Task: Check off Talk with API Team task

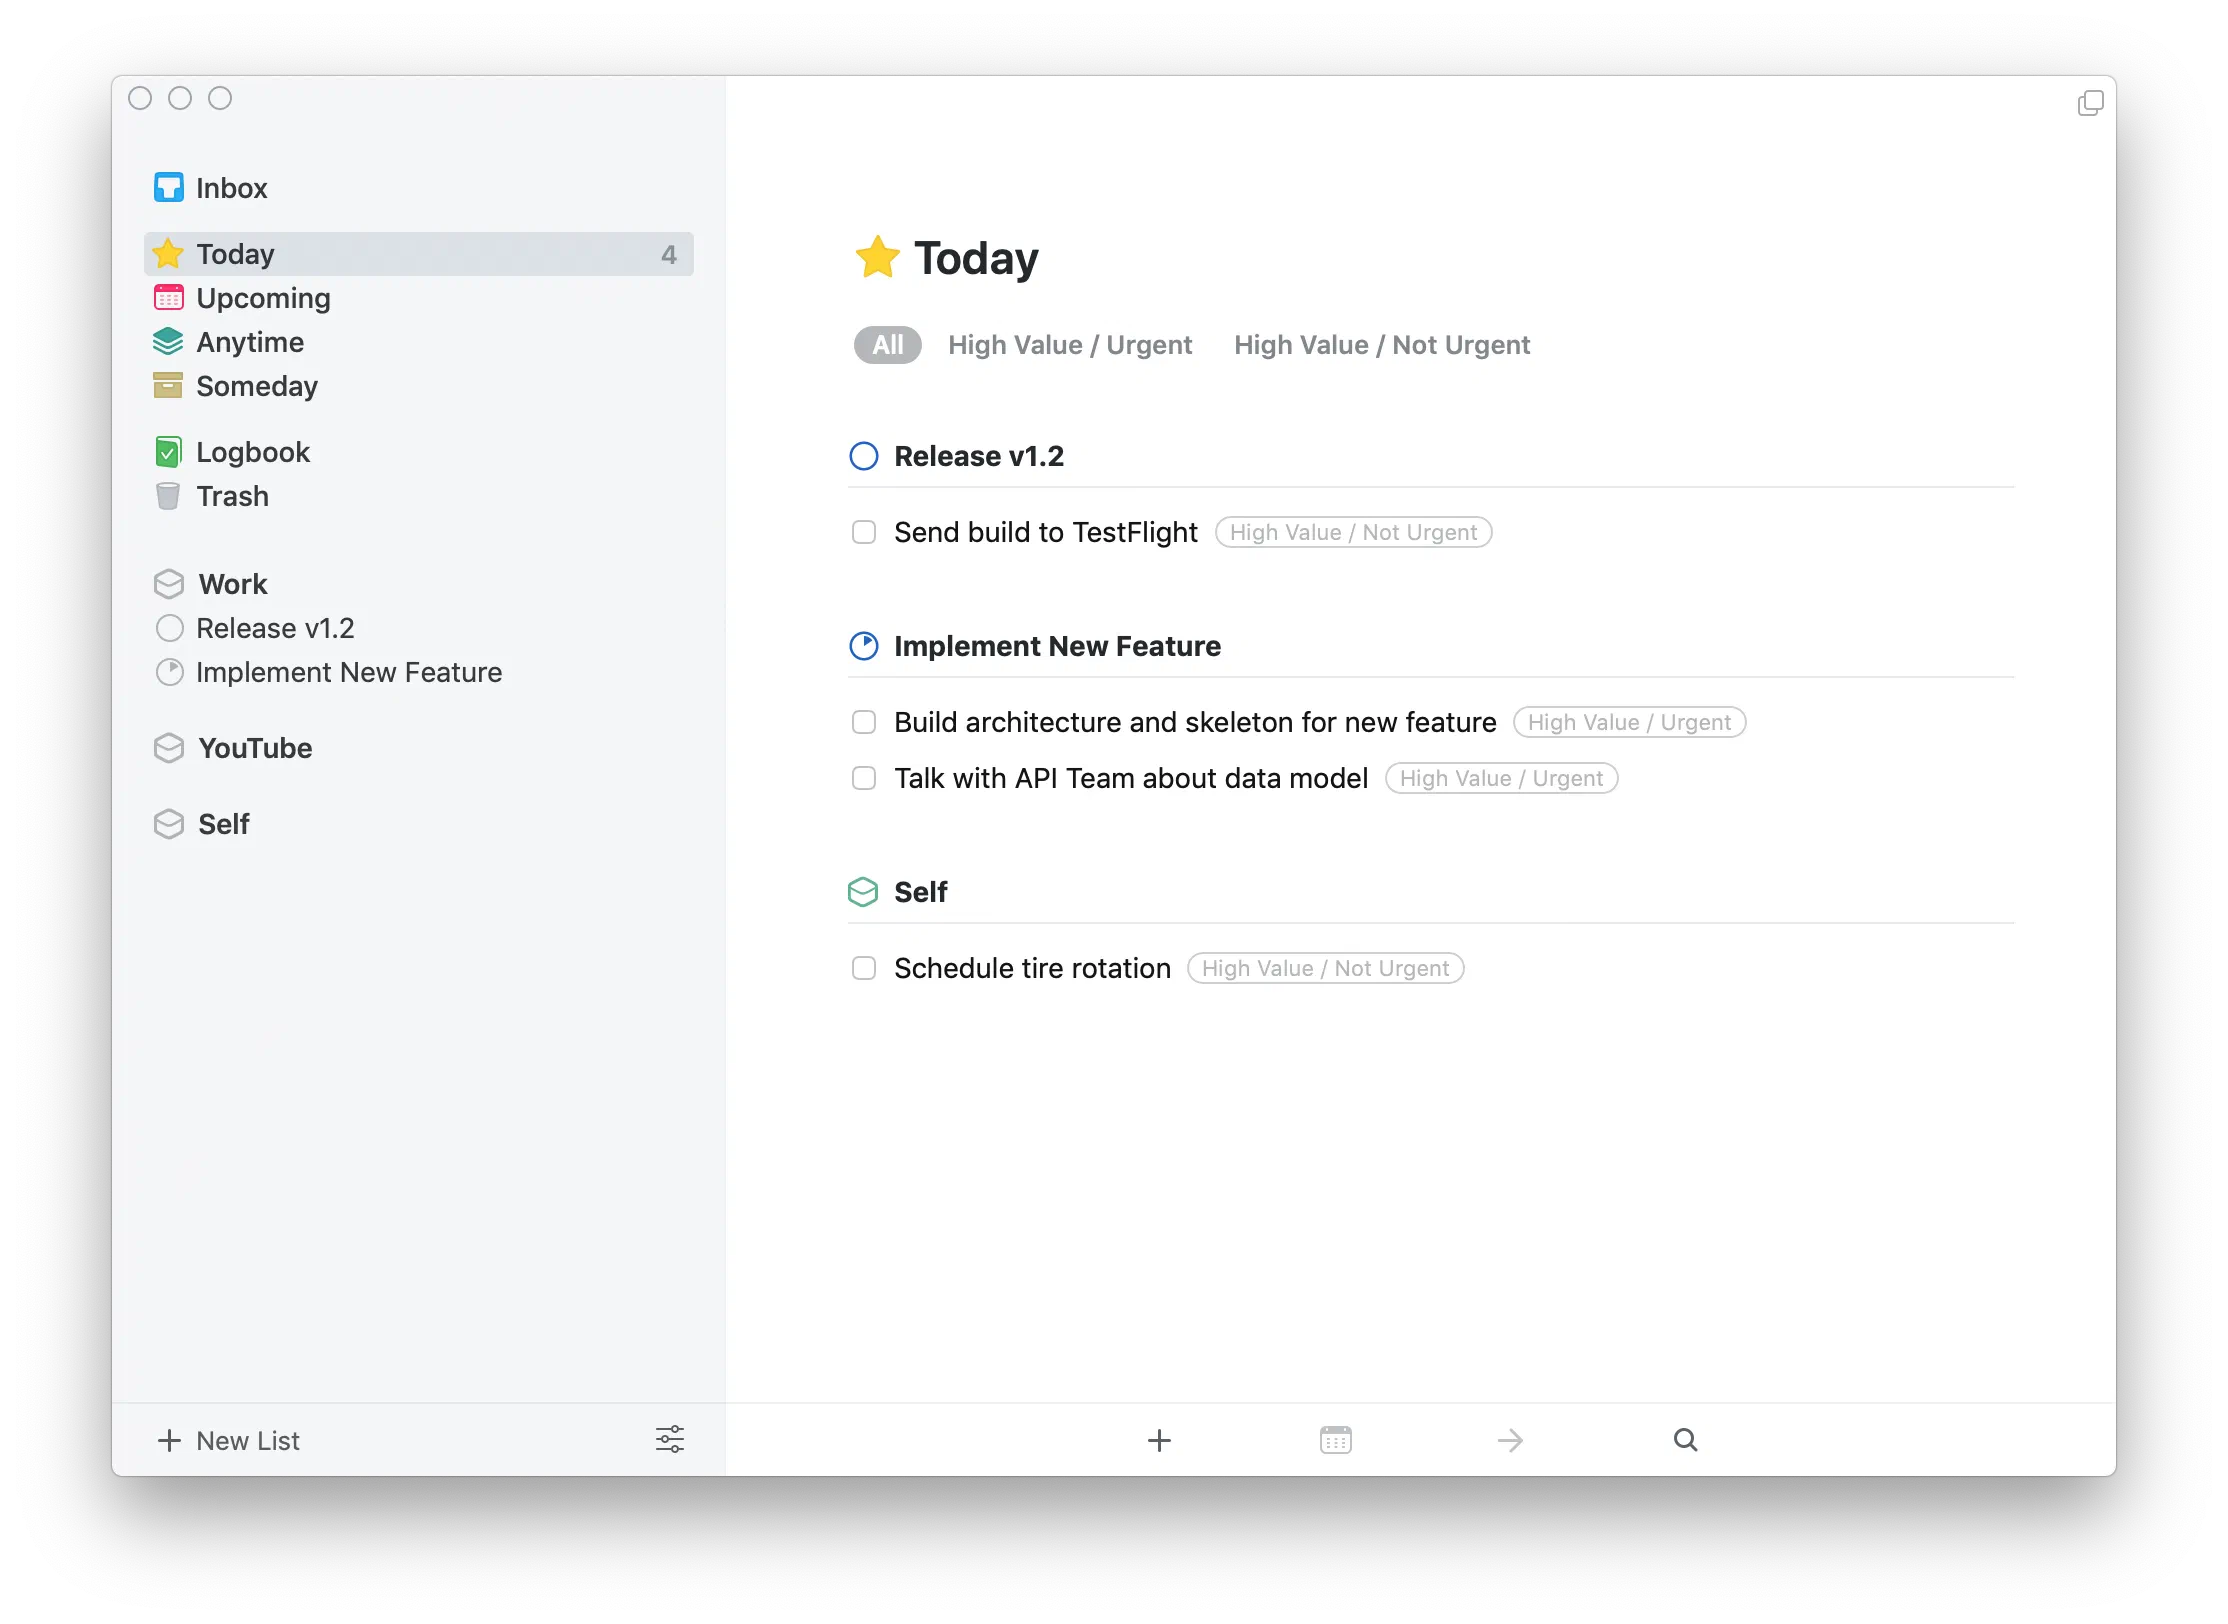Action: click(864, 778)
